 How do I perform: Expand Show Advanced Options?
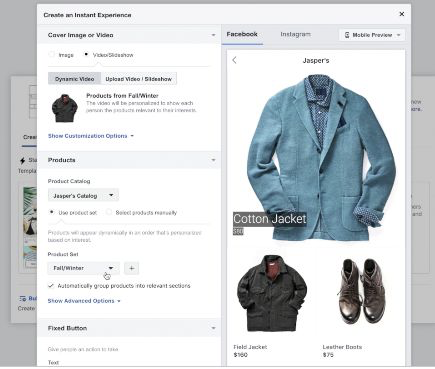click(x=84, y=301)
